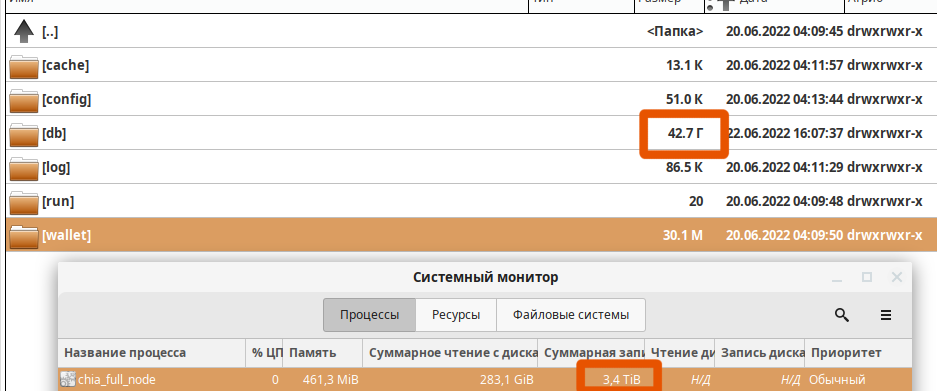Switch to the Процессы tab
Screen dimensions: 937x391
click(x=369, y=314)
